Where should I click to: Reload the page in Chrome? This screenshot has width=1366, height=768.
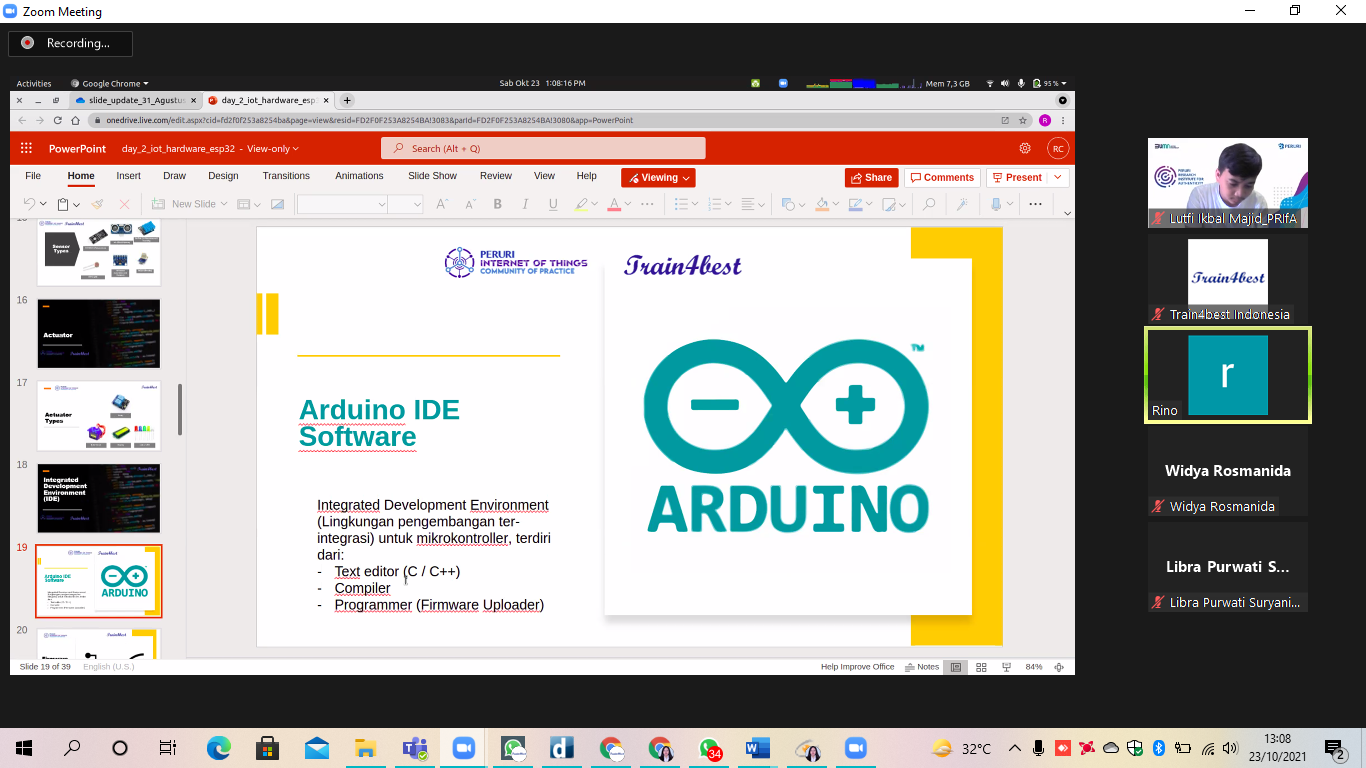pos(58,120)
